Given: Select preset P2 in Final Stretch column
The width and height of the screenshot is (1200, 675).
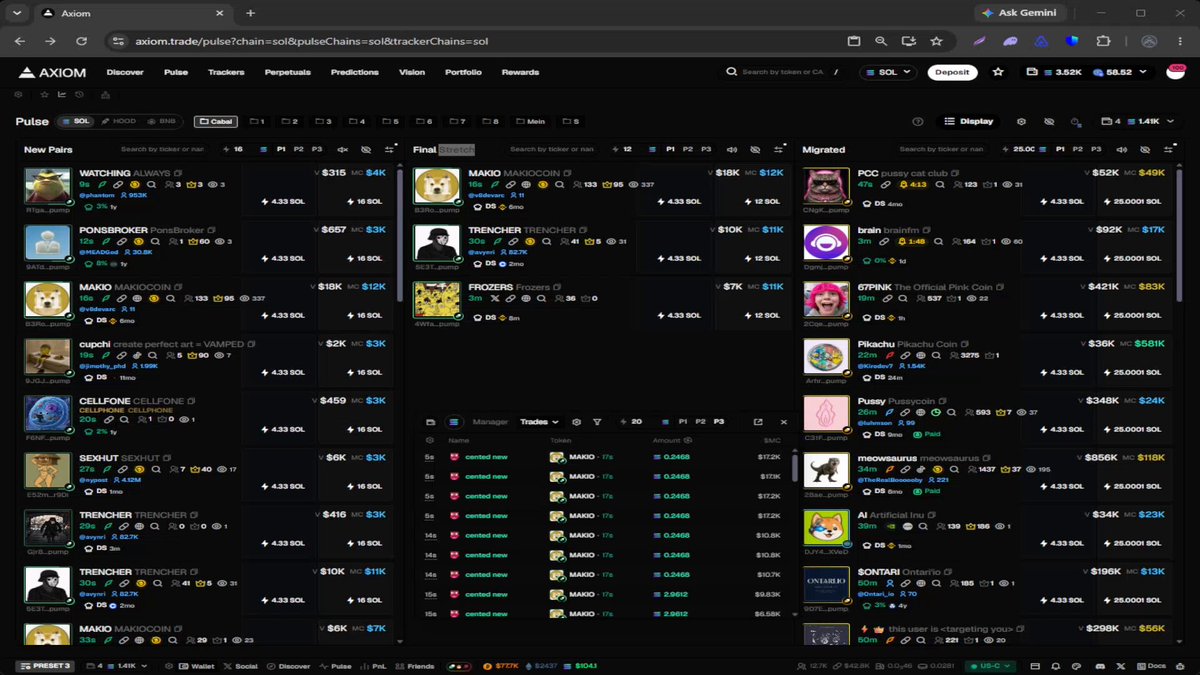Looking at the screenshot, I should tap(687, 149).
